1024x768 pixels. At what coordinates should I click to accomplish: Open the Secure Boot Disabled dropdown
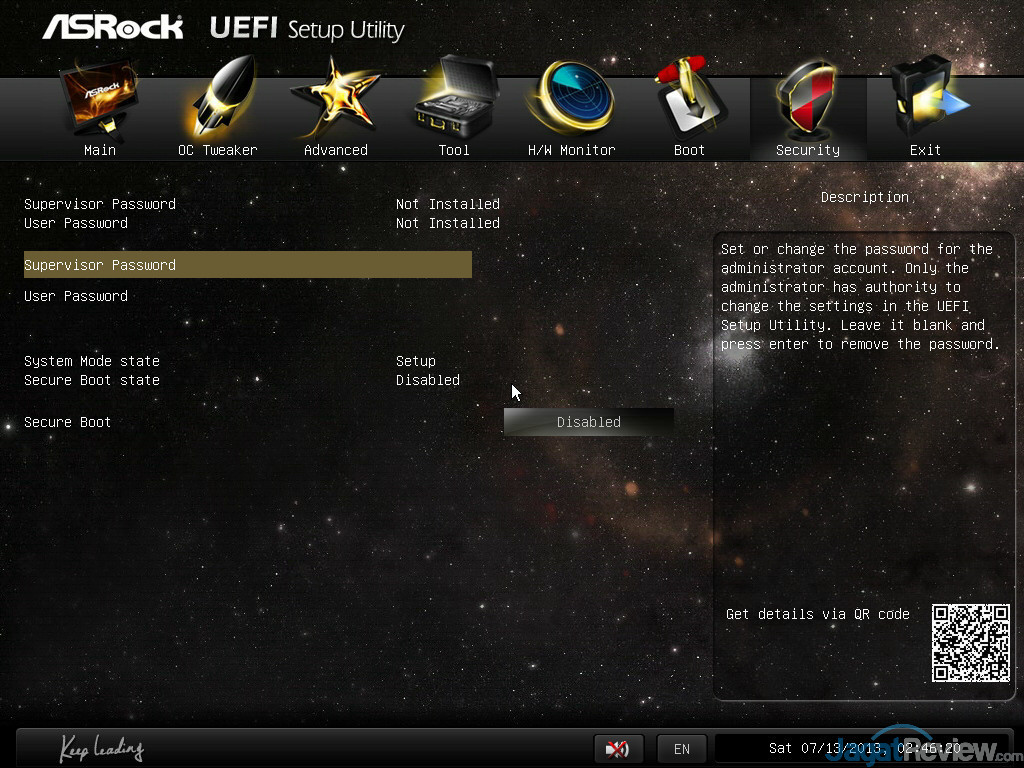point(588,422)
